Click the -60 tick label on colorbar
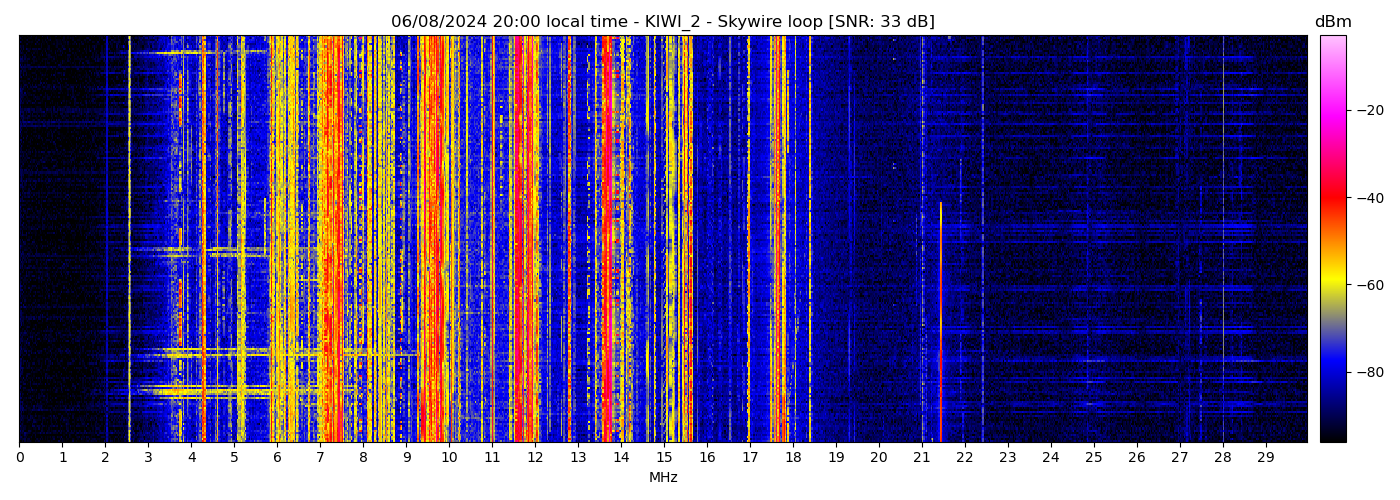 1369,285
